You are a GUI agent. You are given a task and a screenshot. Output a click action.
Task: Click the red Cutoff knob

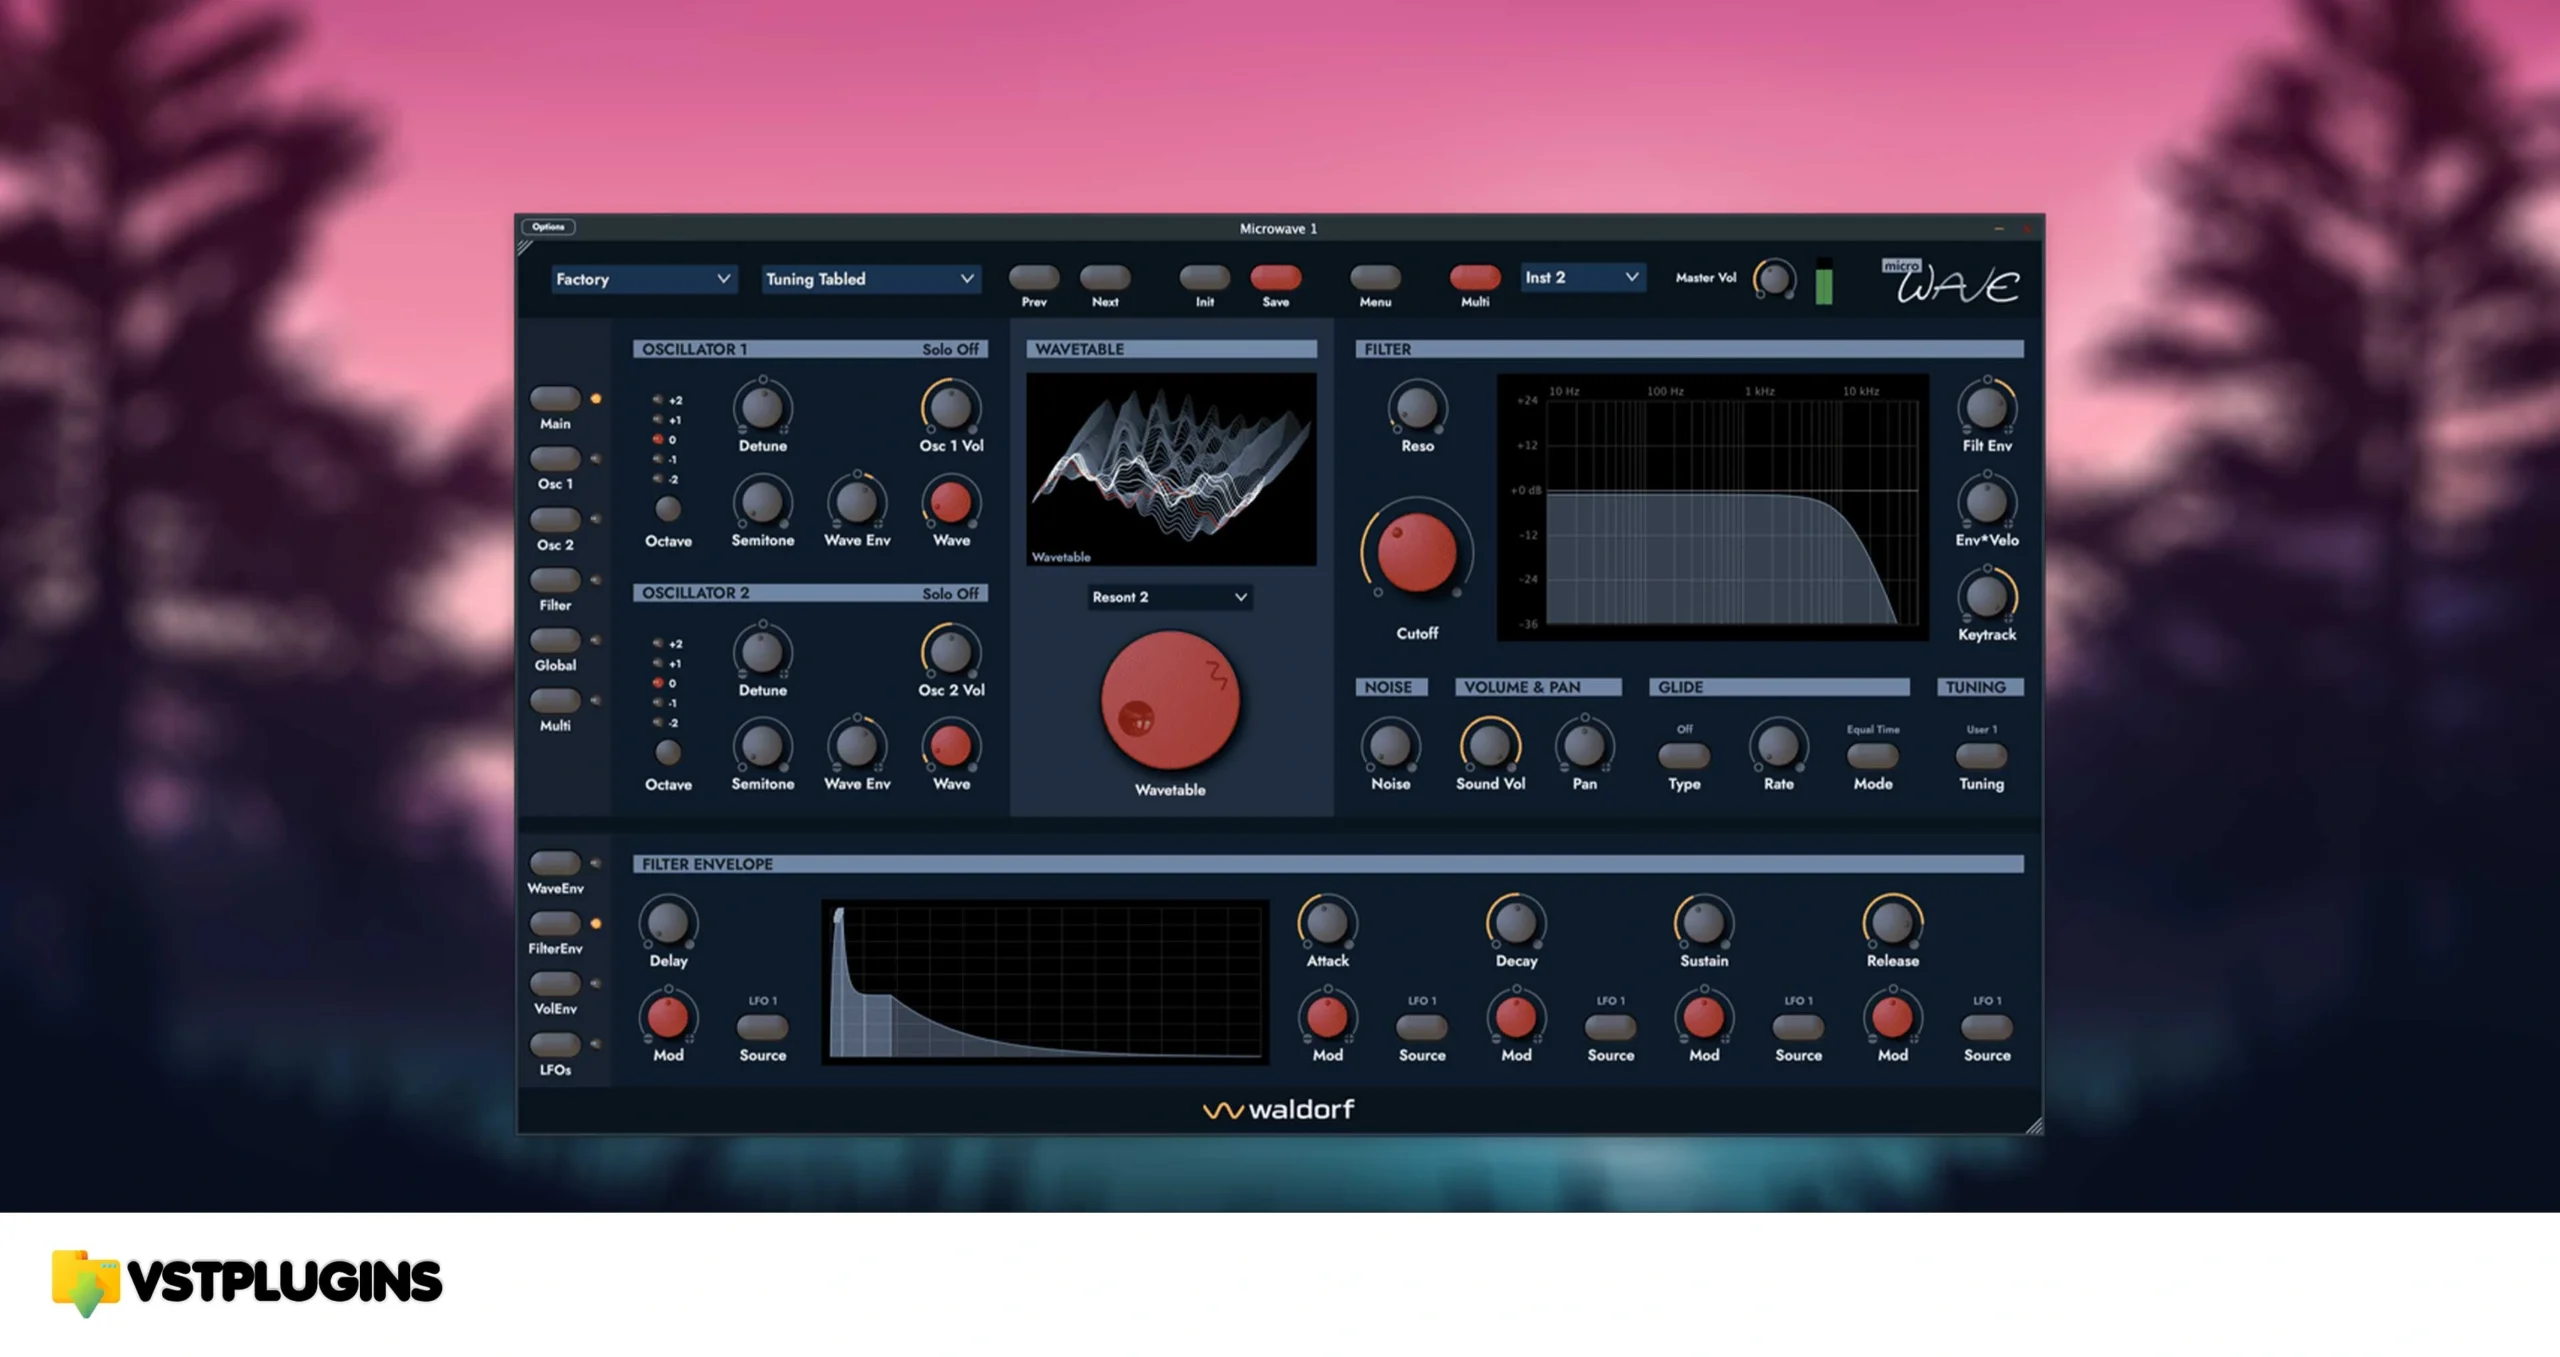point(1417,552)
